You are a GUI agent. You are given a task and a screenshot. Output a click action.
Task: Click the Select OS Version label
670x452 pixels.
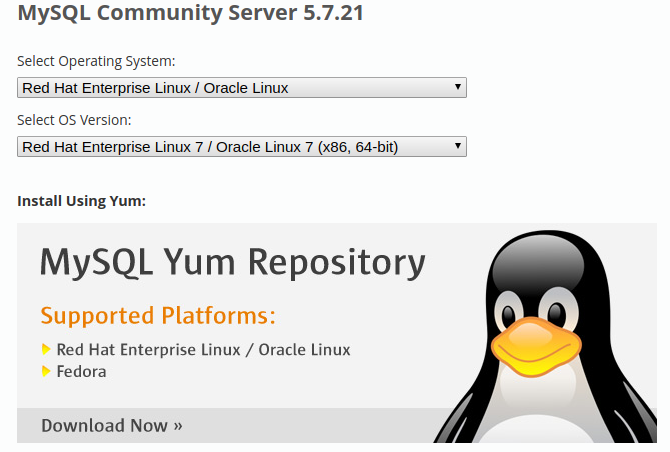point(74,120)
